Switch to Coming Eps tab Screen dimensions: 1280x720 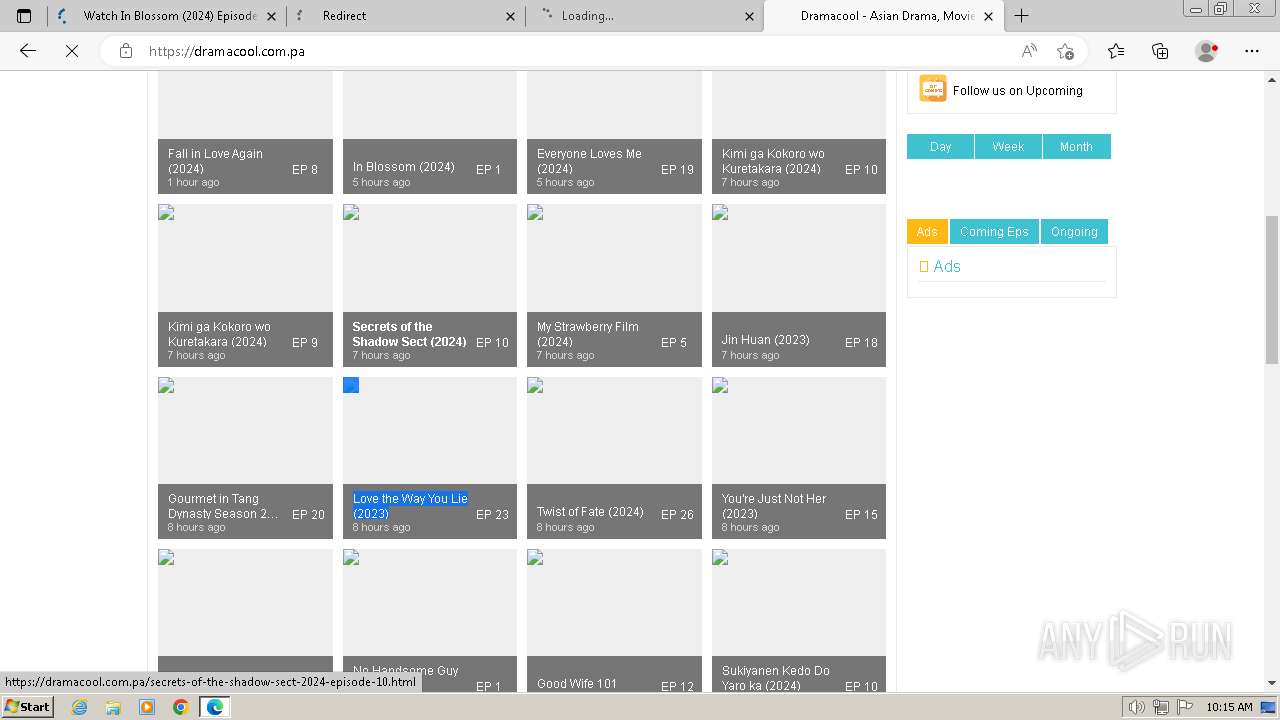[994, 232]
